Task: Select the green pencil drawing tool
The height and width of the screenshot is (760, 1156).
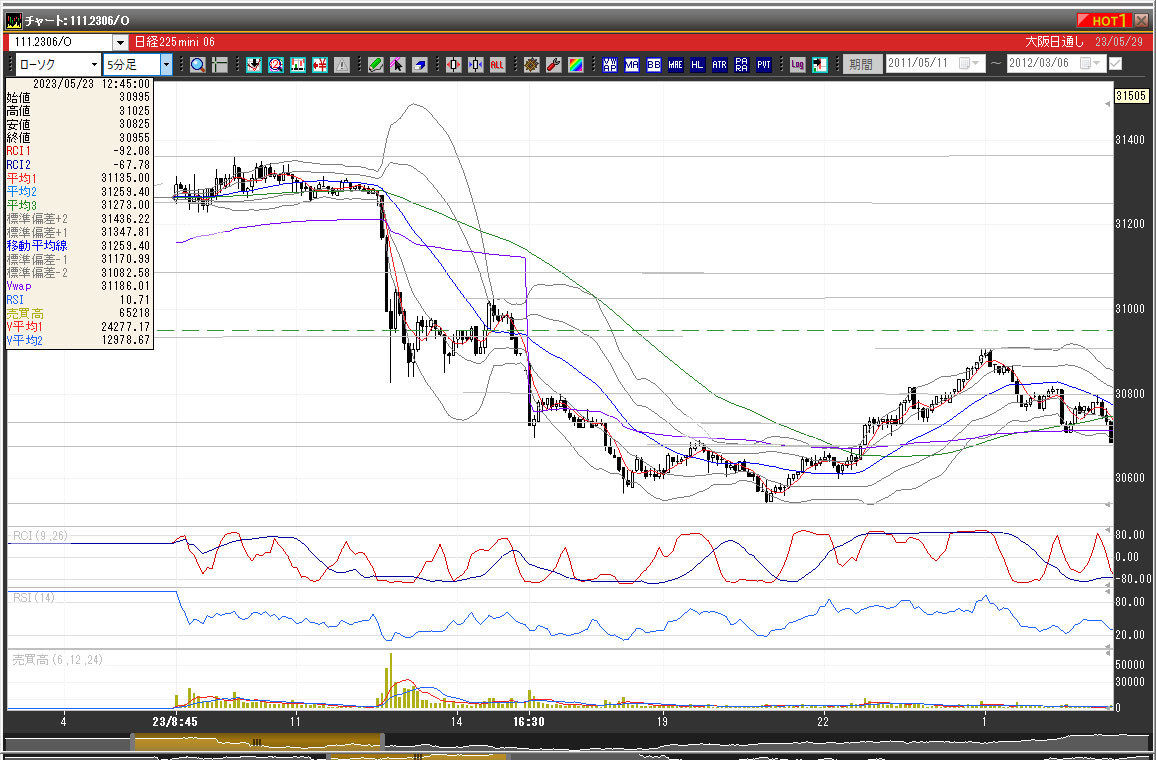Action: point(376,65)
